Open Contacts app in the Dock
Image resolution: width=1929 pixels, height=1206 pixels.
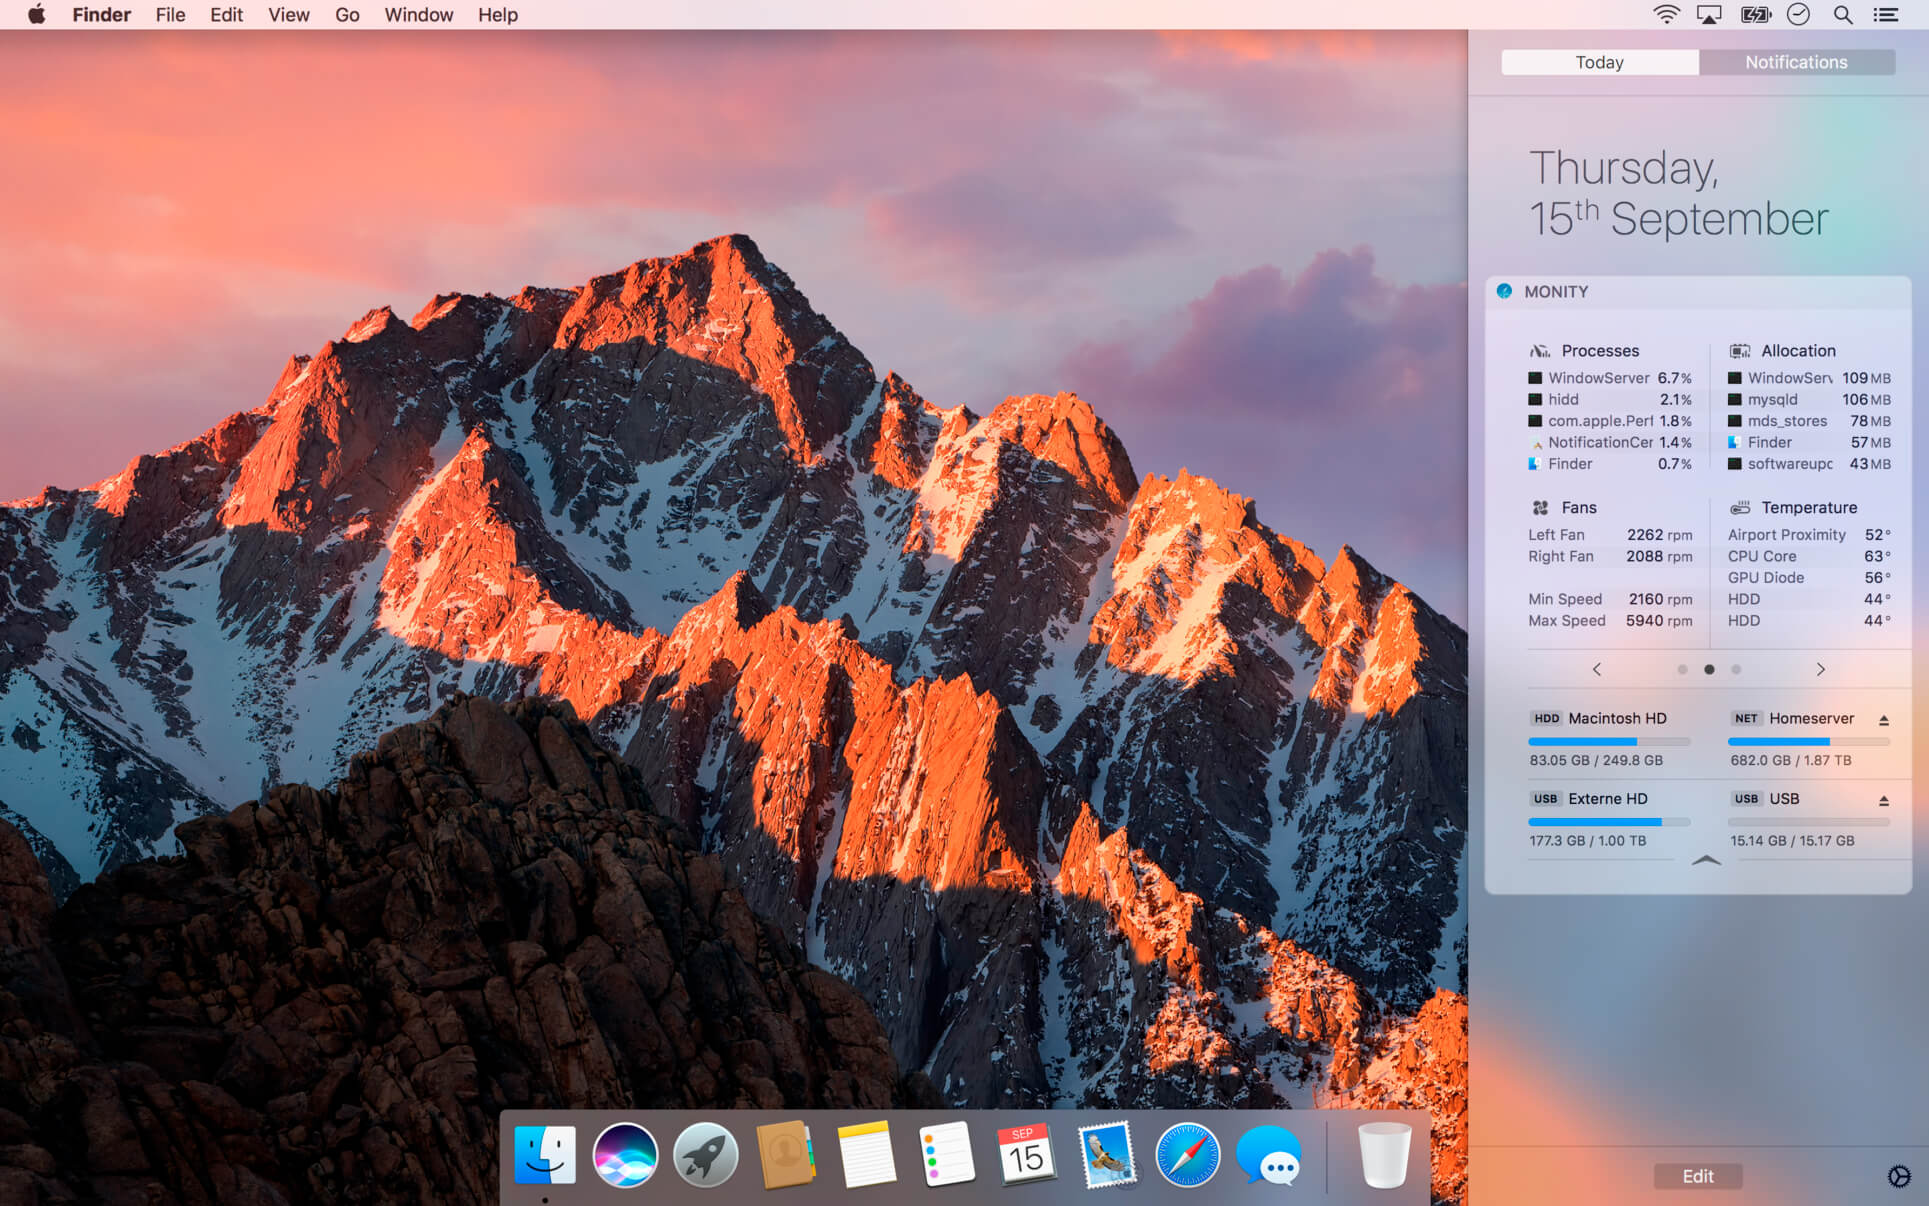pyautogui.click(x=786, y=1155)
